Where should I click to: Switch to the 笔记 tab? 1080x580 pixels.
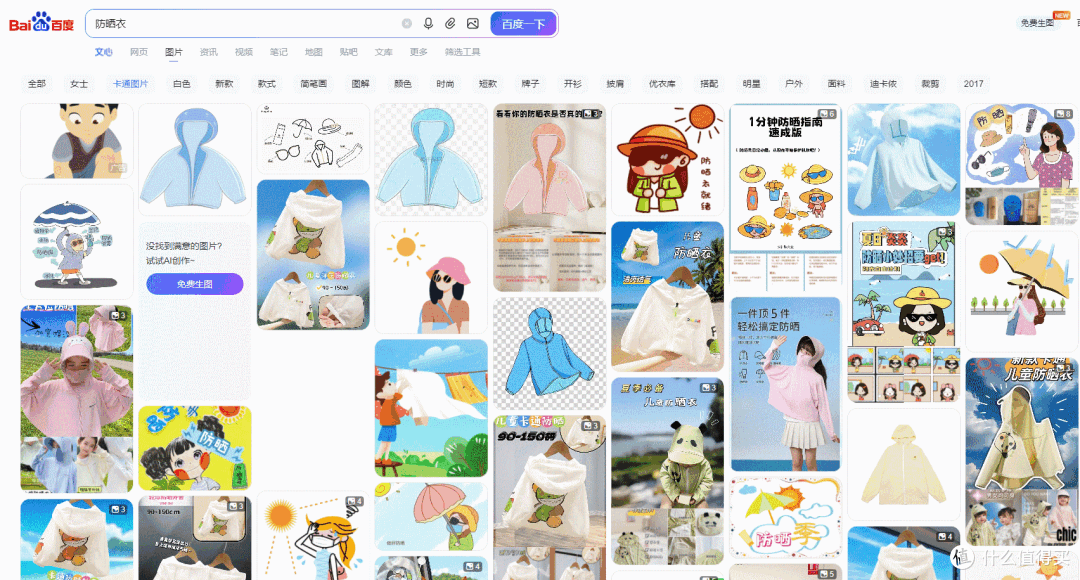pyautogui.click(x=279, y=52)
